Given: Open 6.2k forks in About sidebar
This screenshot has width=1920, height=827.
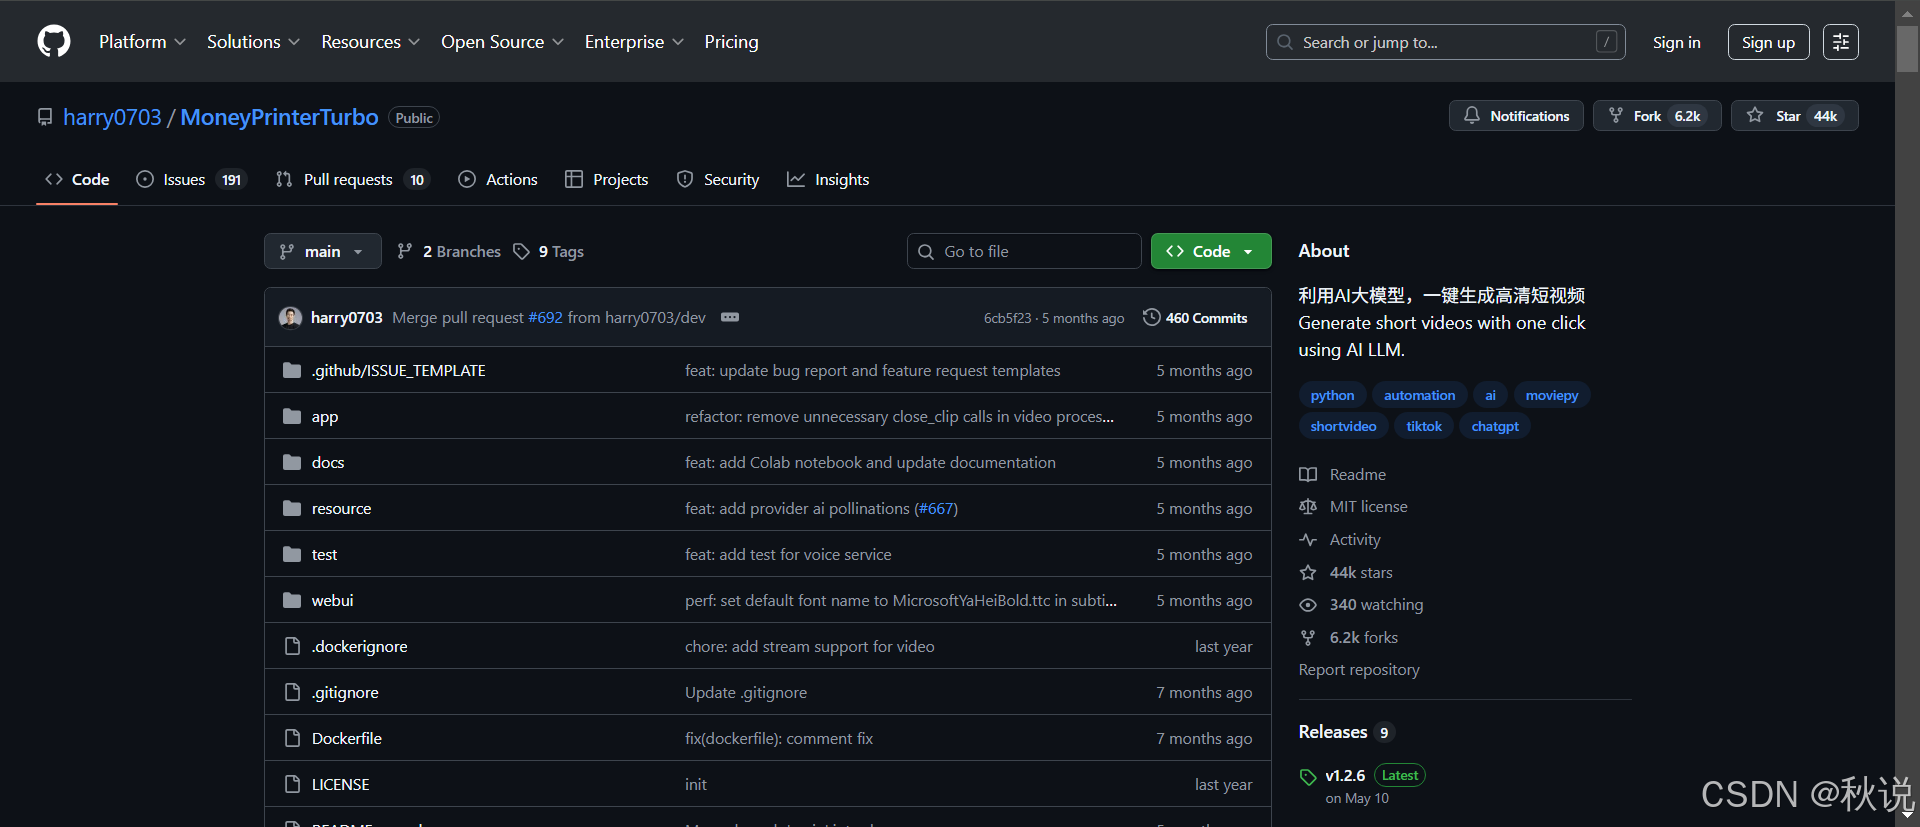Looking at the screenshot, I should (1349, 637).
